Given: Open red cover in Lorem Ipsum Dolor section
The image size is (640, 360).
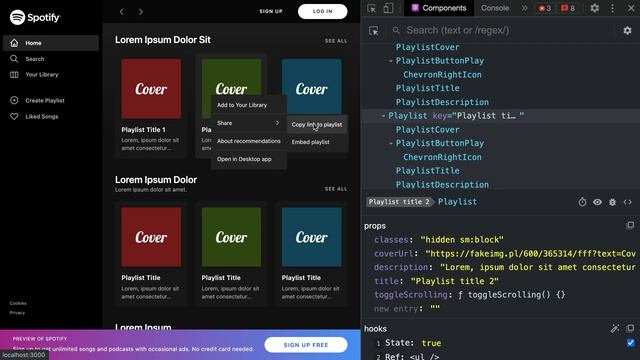Looking at the screenshot, I should tap(151, 237).
